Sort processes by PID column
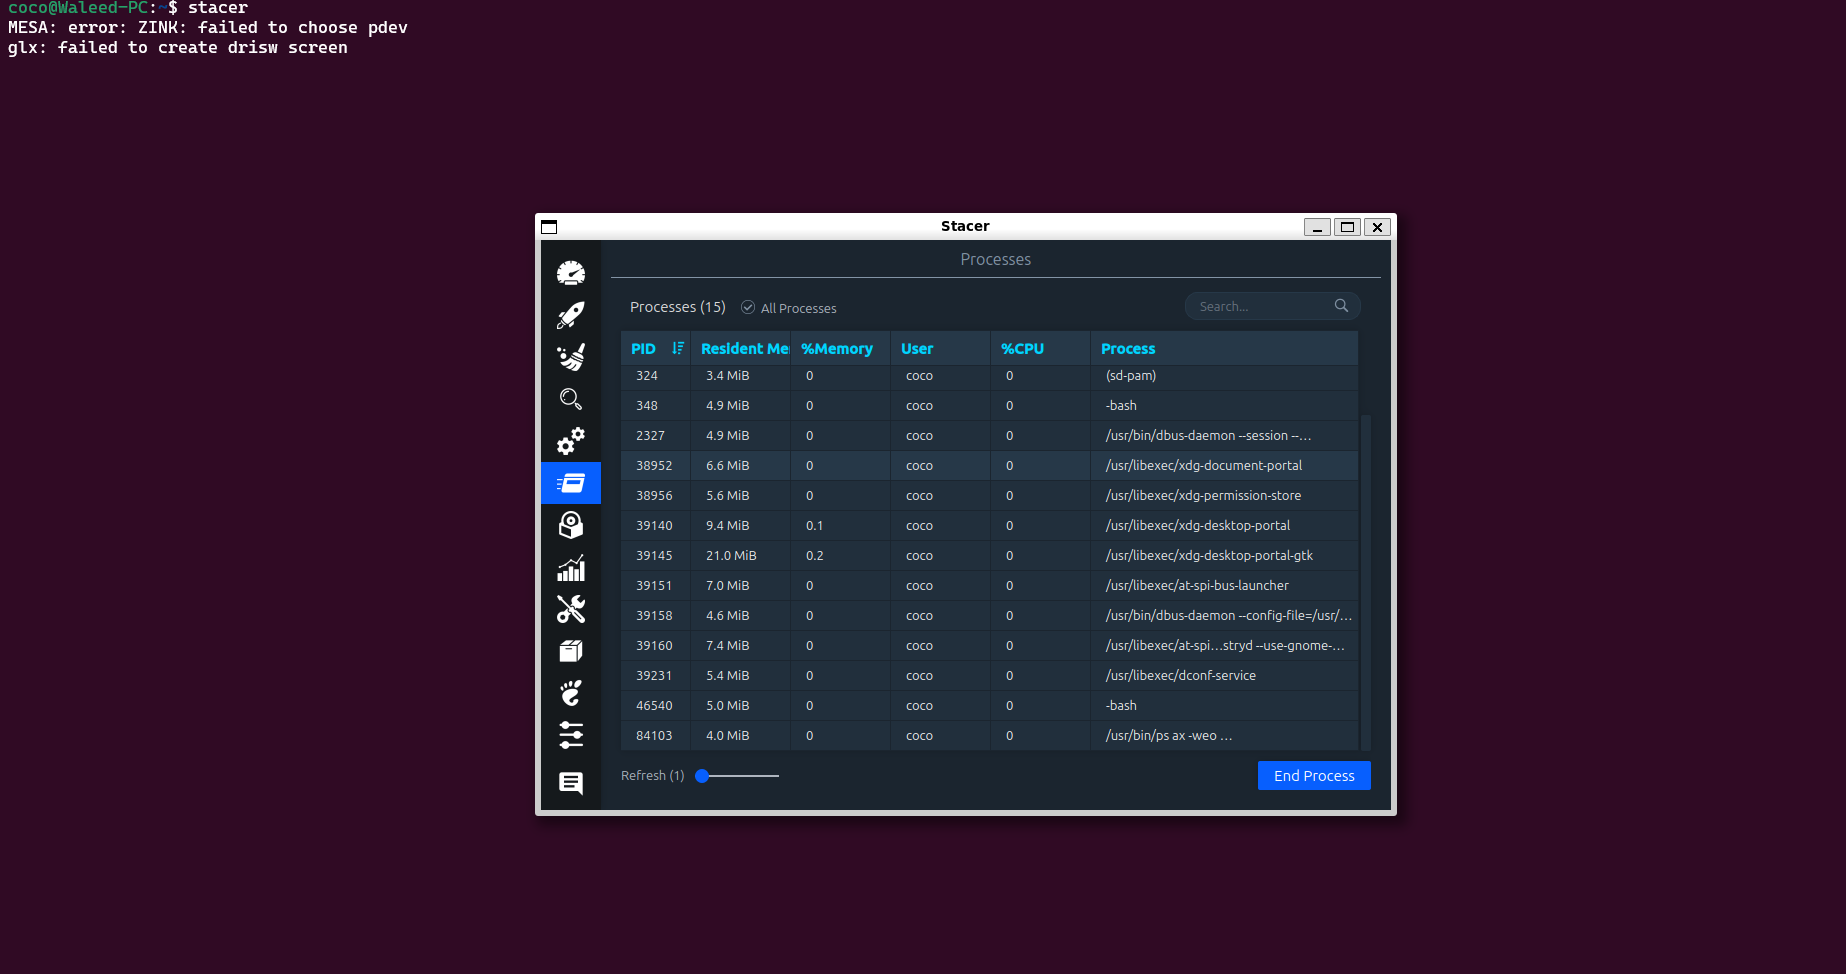This screenshot has width=1846, height=974. (644, 349)
